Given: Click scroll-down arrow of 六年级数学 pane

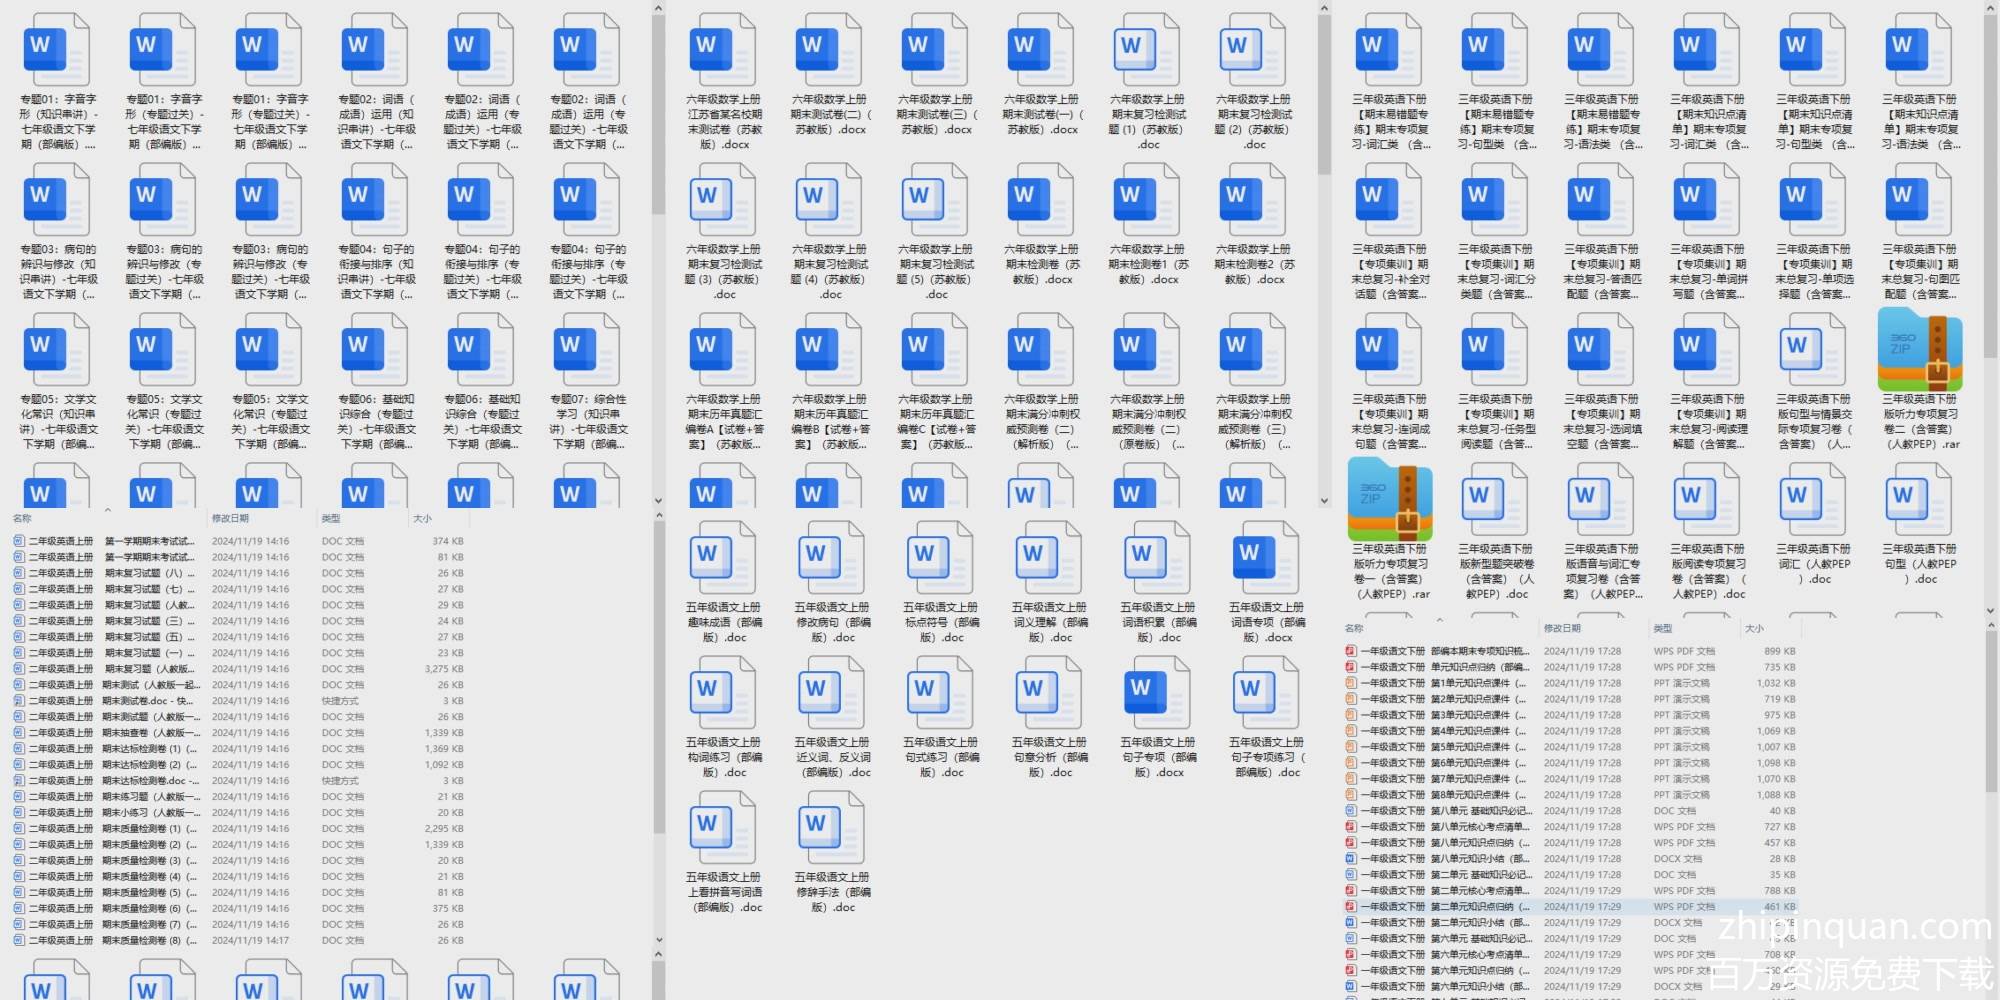Looking at the screenshot, I should pyautogui.click(x=1324, y=501).
